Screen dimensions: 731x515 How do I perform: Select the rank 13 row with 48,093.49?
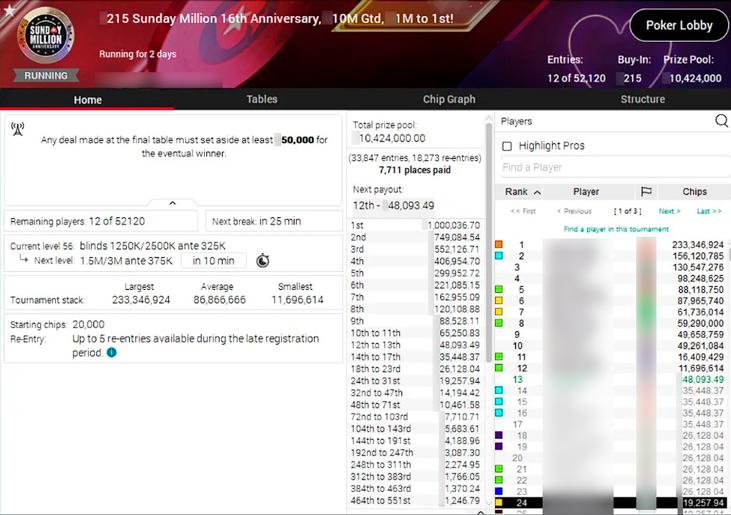click(x=610, y=379)
